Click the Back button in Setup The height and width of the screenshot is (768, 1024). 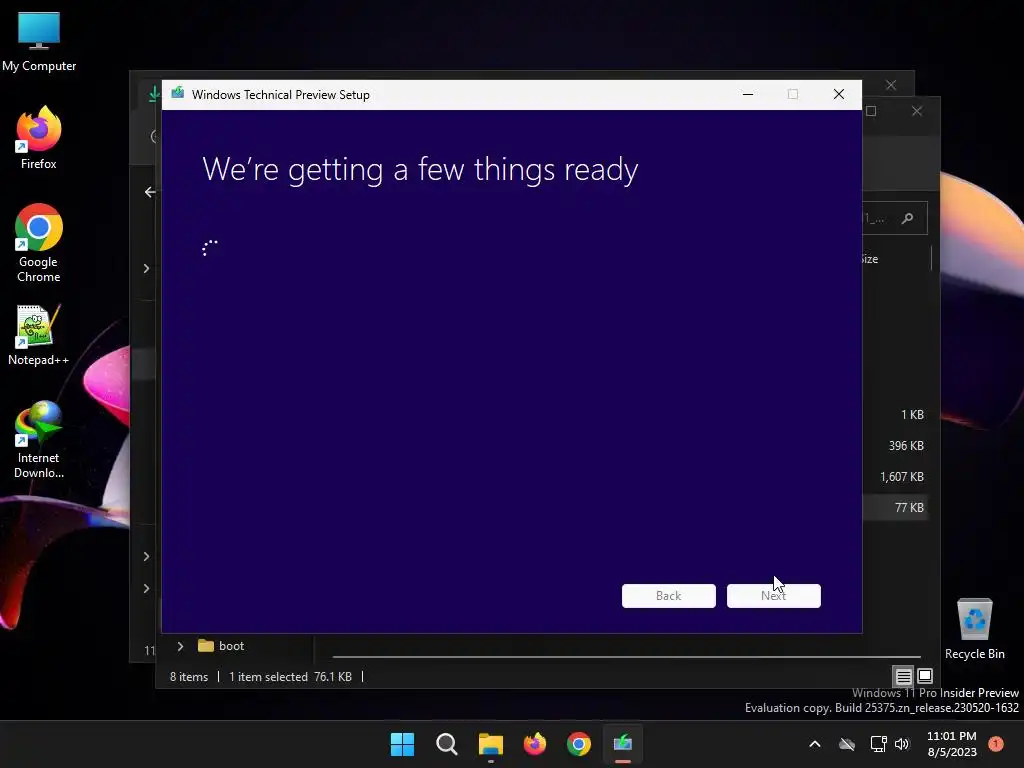pos(668,596)
